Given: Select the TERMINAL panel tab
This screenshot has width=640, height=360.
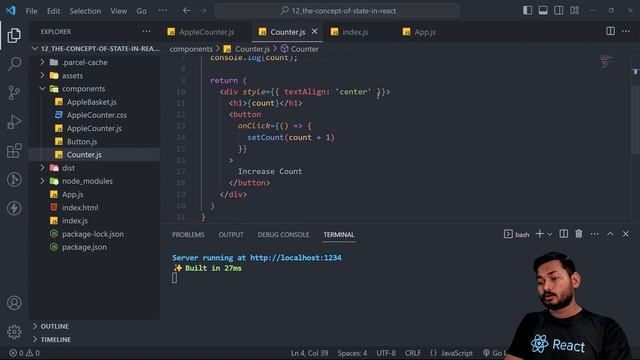Looking at the screenshot, I should [339, 235].
